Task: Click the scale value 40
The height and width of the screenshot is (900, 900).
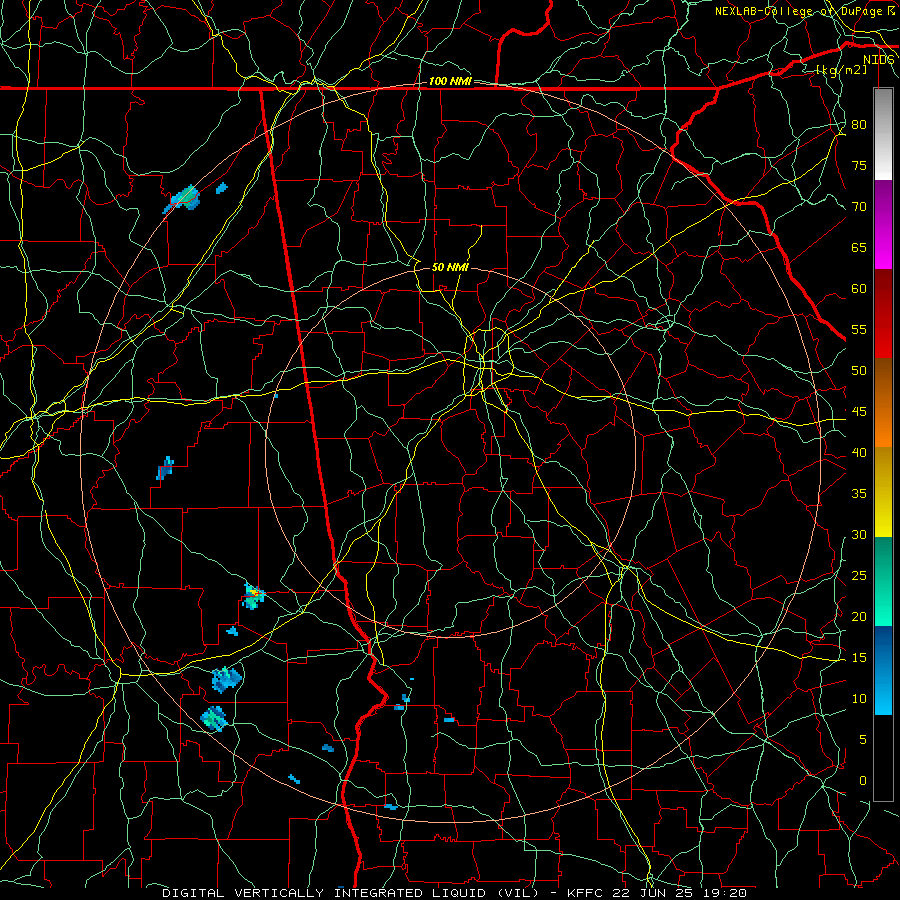Action: point(859,453)
